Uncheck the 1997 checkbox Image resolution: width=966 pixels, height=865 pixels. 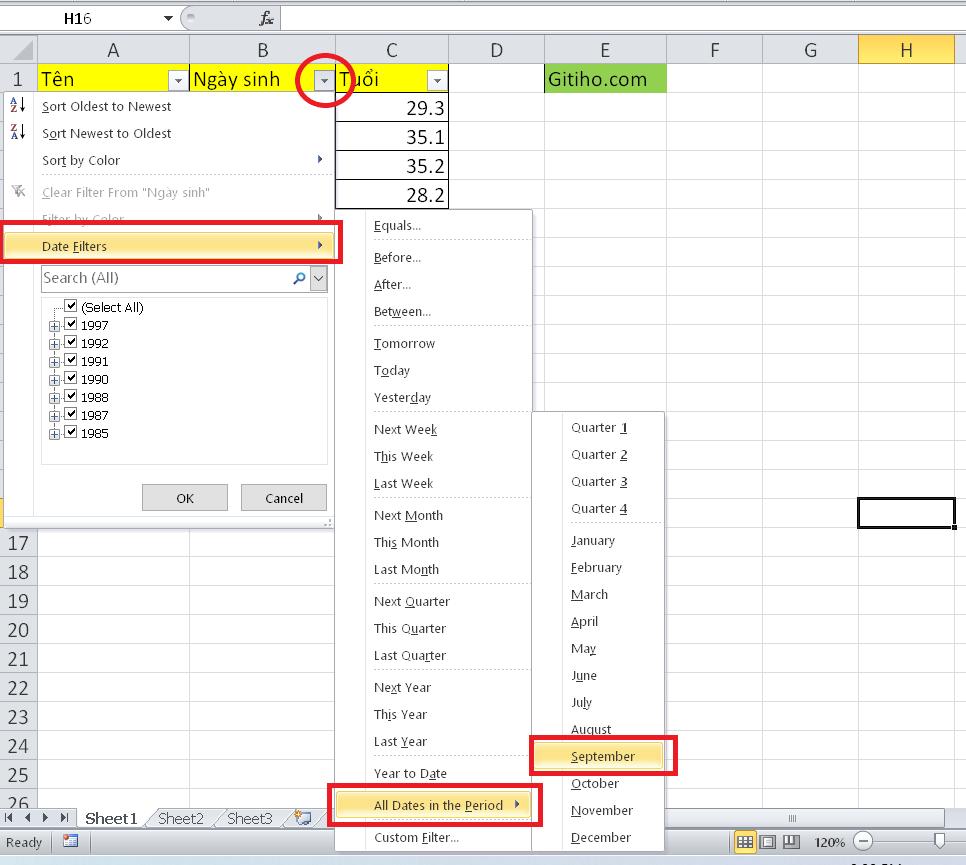click(x=71, y=325)
